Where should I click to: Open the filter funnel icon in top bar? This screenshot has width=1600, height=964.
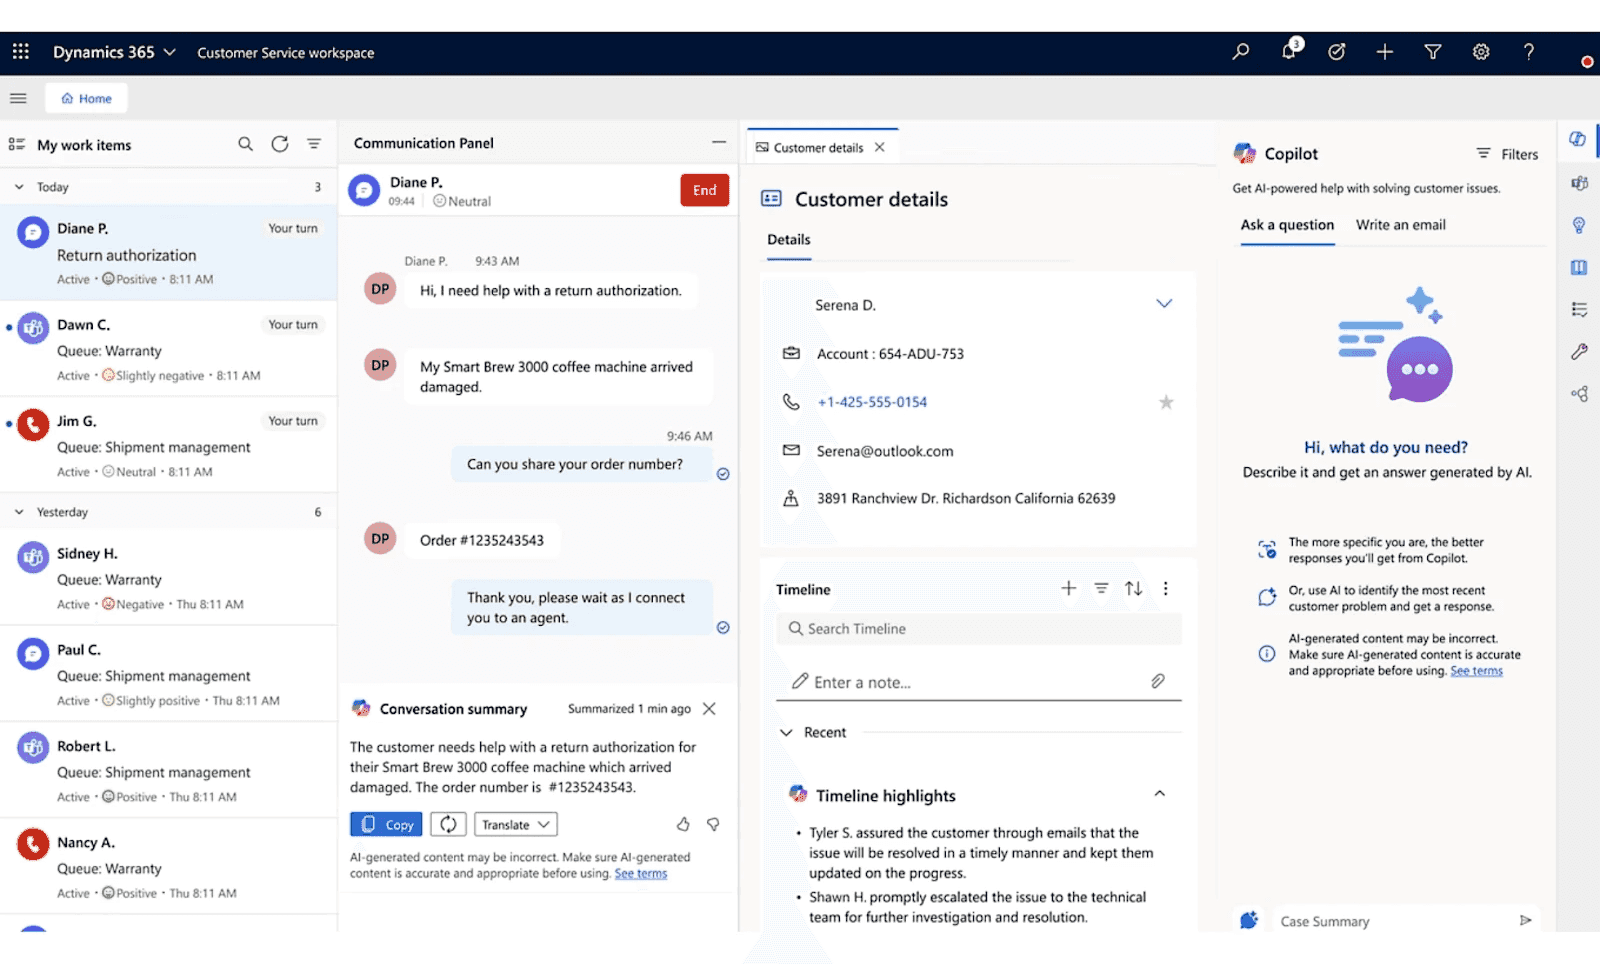[x=1433, y=52]
